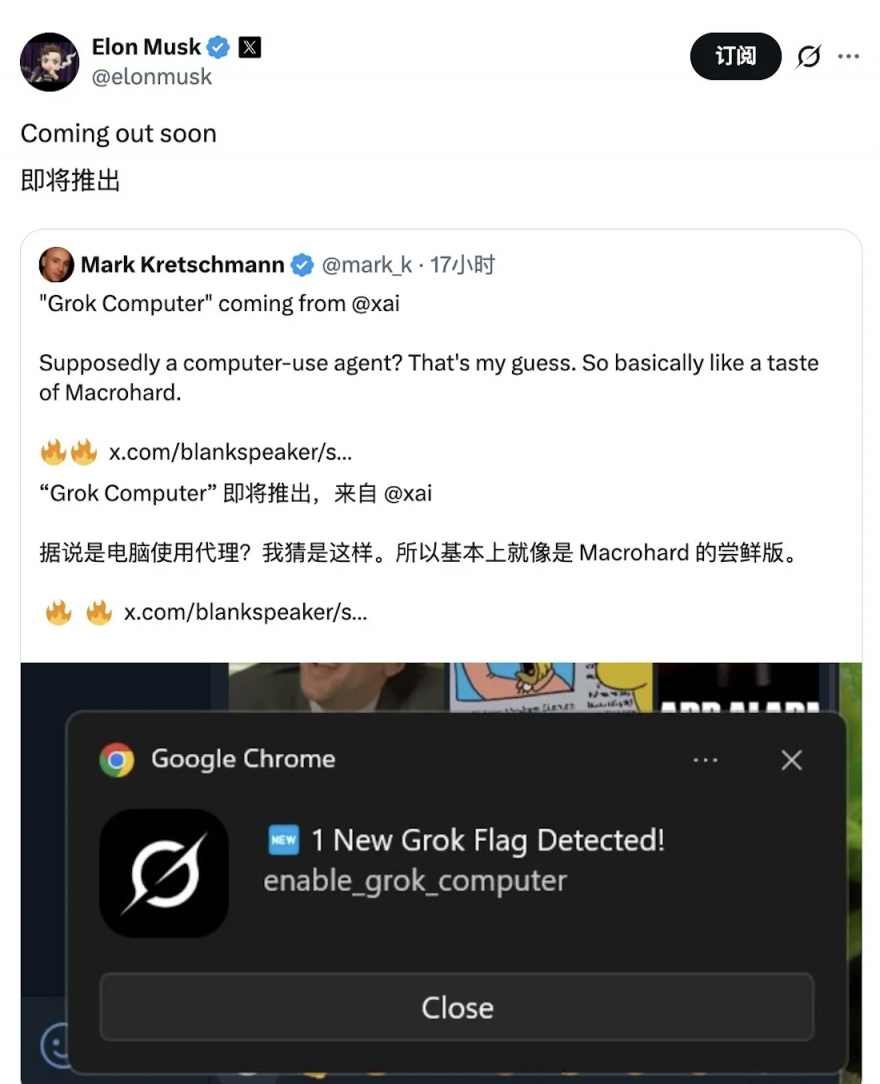880x1084 pixels.
Task: Open the first x.com/blankspeaker link
Action: [230, 452]
